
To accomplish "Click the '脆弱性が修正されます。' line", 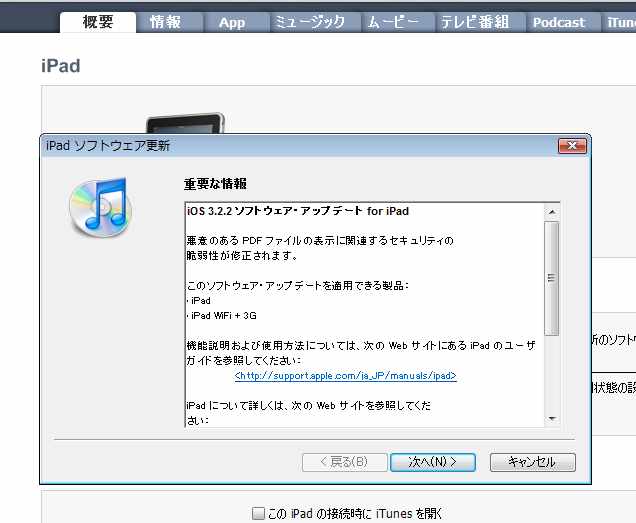I will (x=242, y=256).
